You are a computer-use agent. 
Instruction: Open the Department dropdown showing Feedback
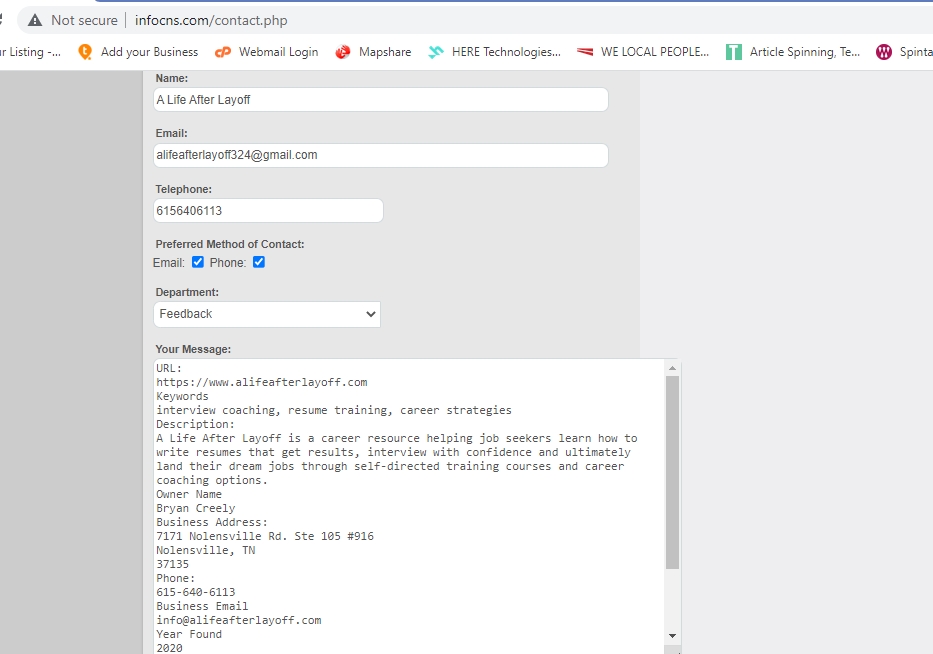click(x=267, y=314)
